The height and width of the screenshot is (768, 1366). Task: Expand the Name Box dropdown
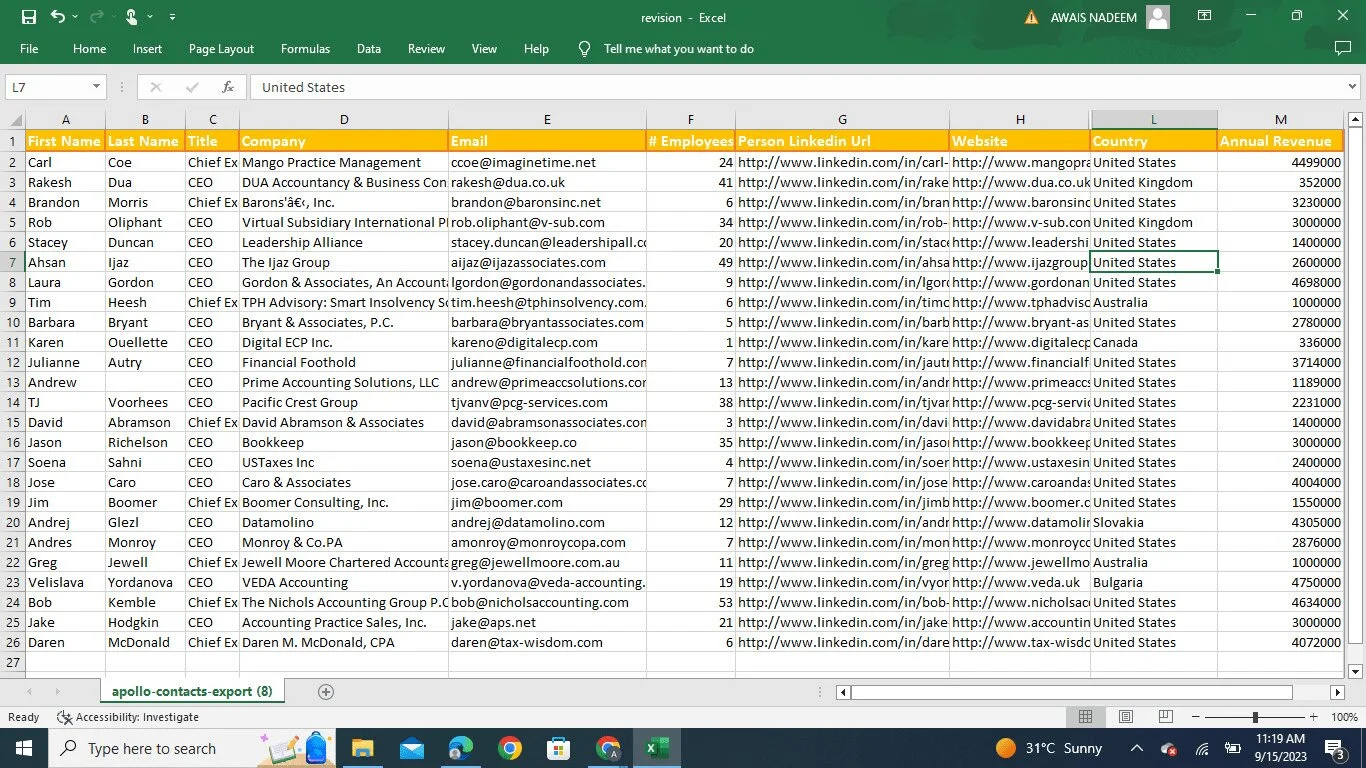tap(96, 87)
